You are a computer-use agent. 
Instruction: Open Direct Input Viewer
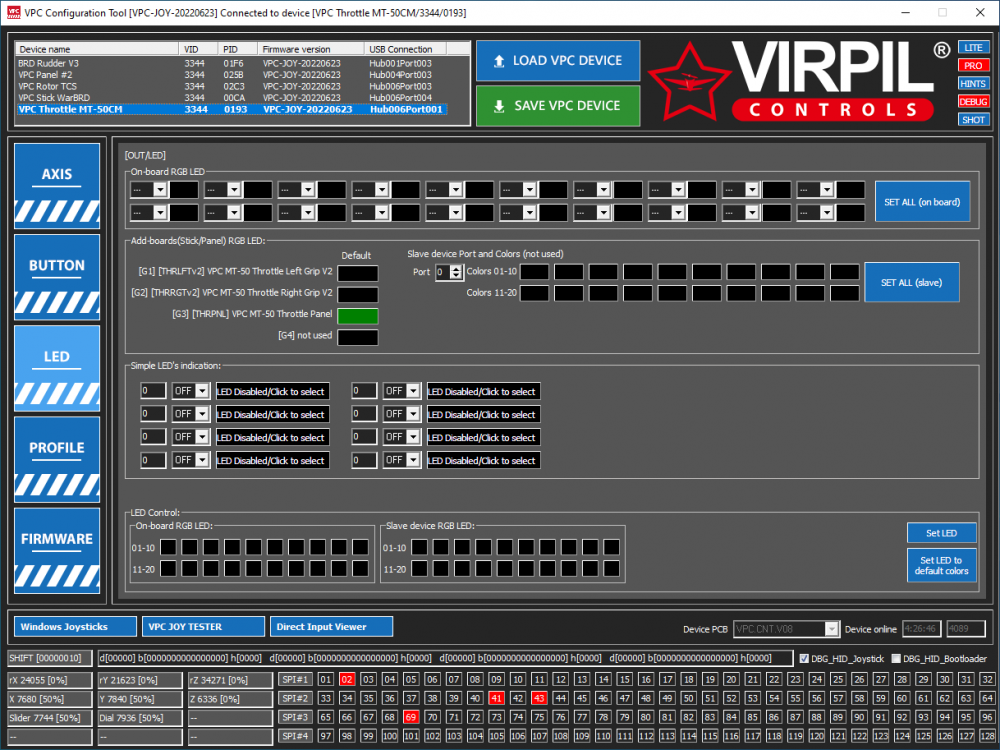pos(331,626)
